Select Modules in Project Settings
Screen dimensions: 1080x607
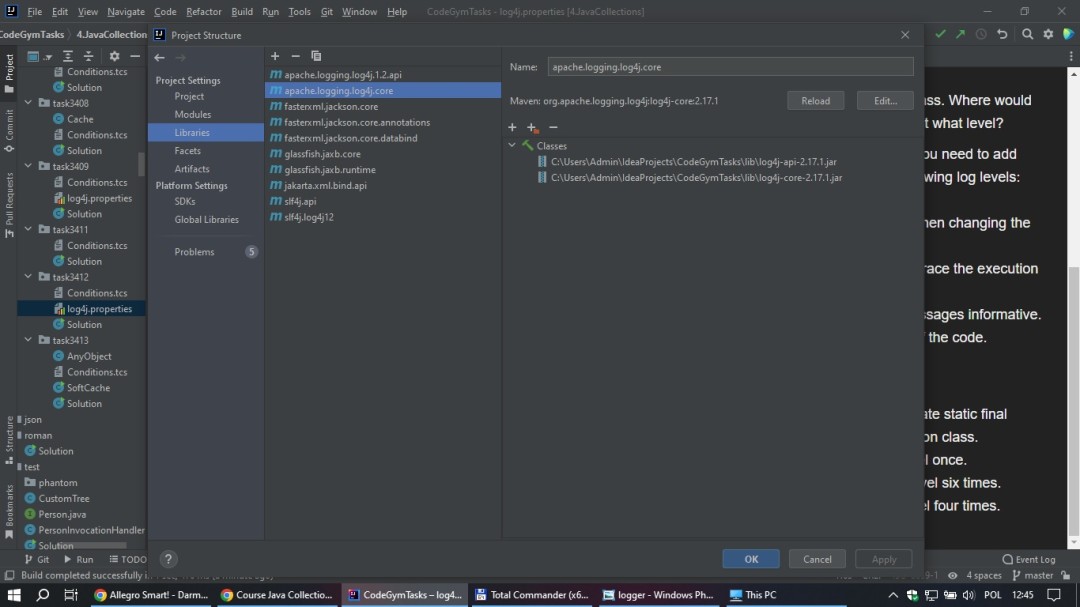[193, 114]
